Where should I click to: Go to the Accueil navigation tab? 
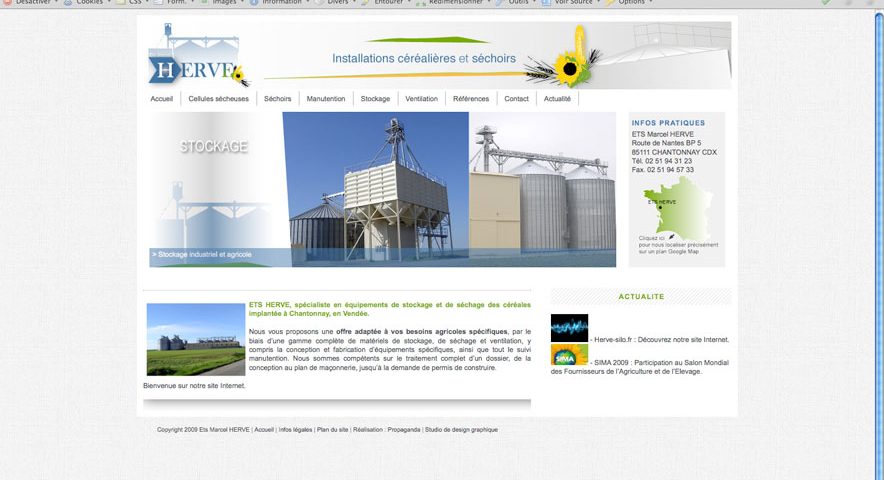point(162,99)
